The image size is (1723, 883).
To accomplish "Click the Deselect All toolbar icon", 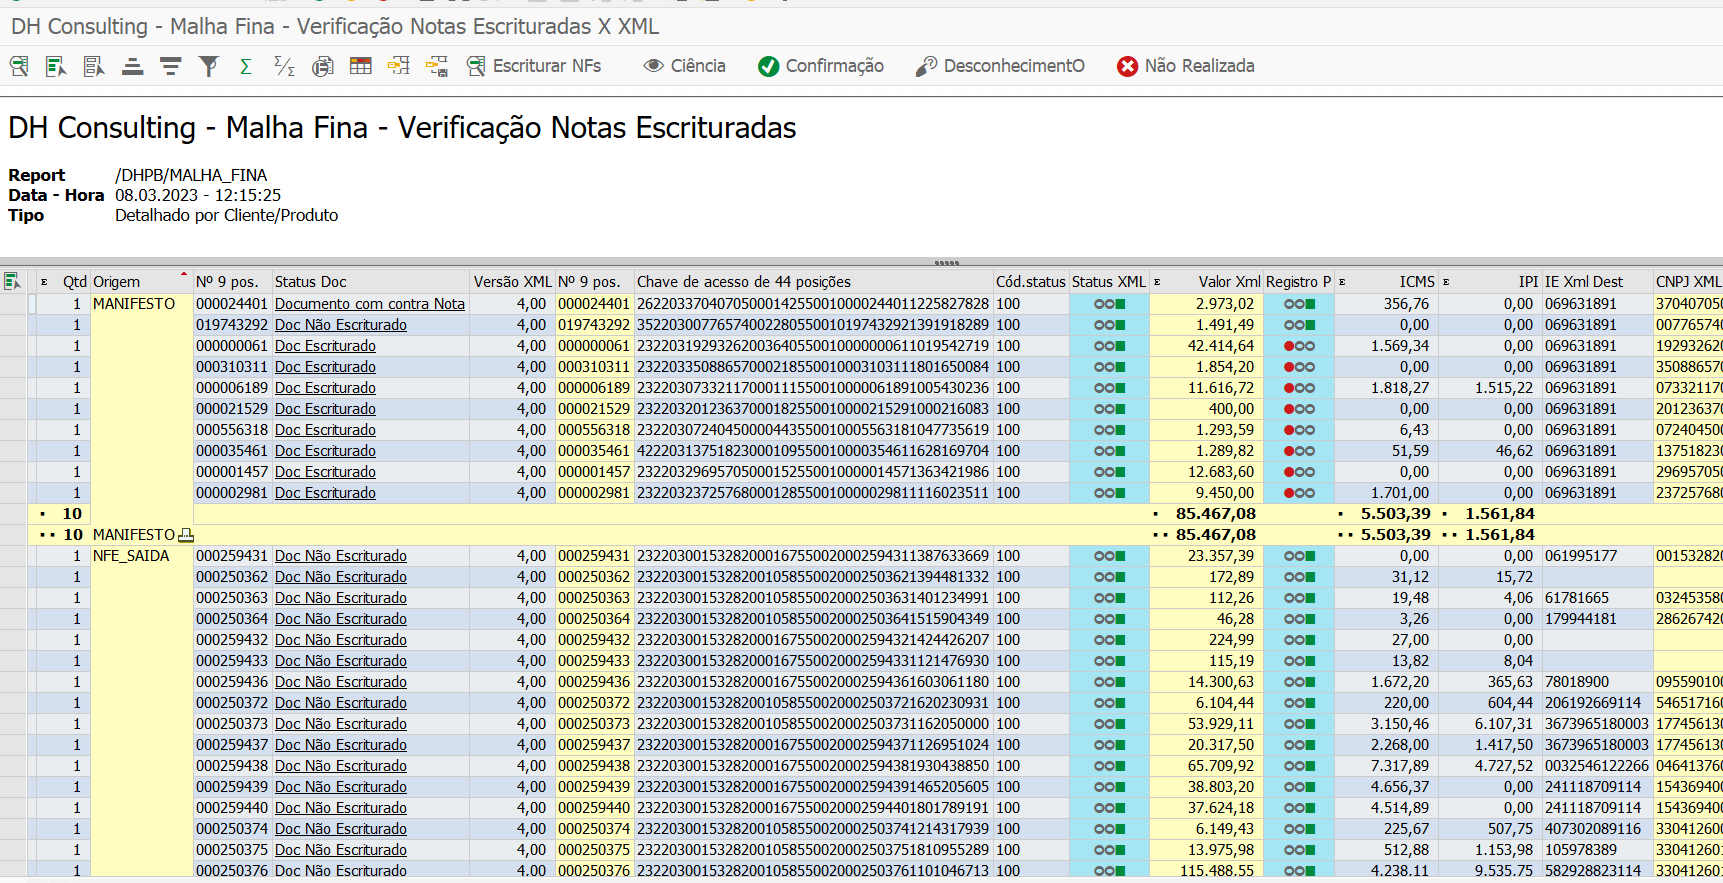I will (94, 66).
